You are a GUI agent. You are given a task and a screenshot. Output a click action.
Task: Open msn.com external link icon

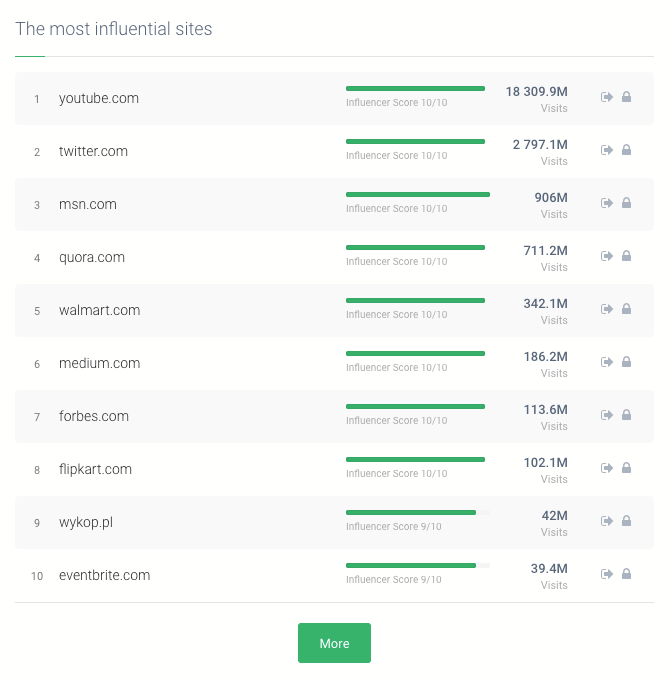coord(607,203)
